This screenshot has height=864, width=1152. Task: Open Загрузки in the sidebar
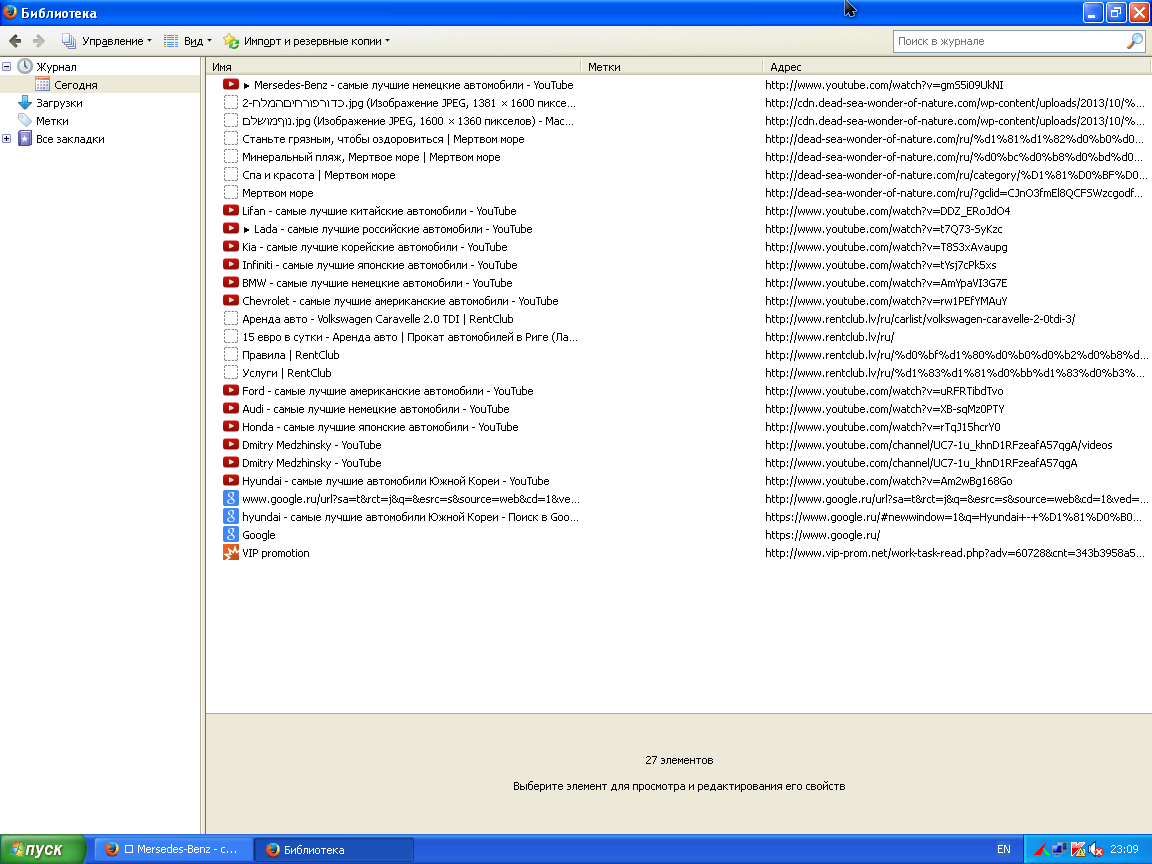[x=59, y=103]
